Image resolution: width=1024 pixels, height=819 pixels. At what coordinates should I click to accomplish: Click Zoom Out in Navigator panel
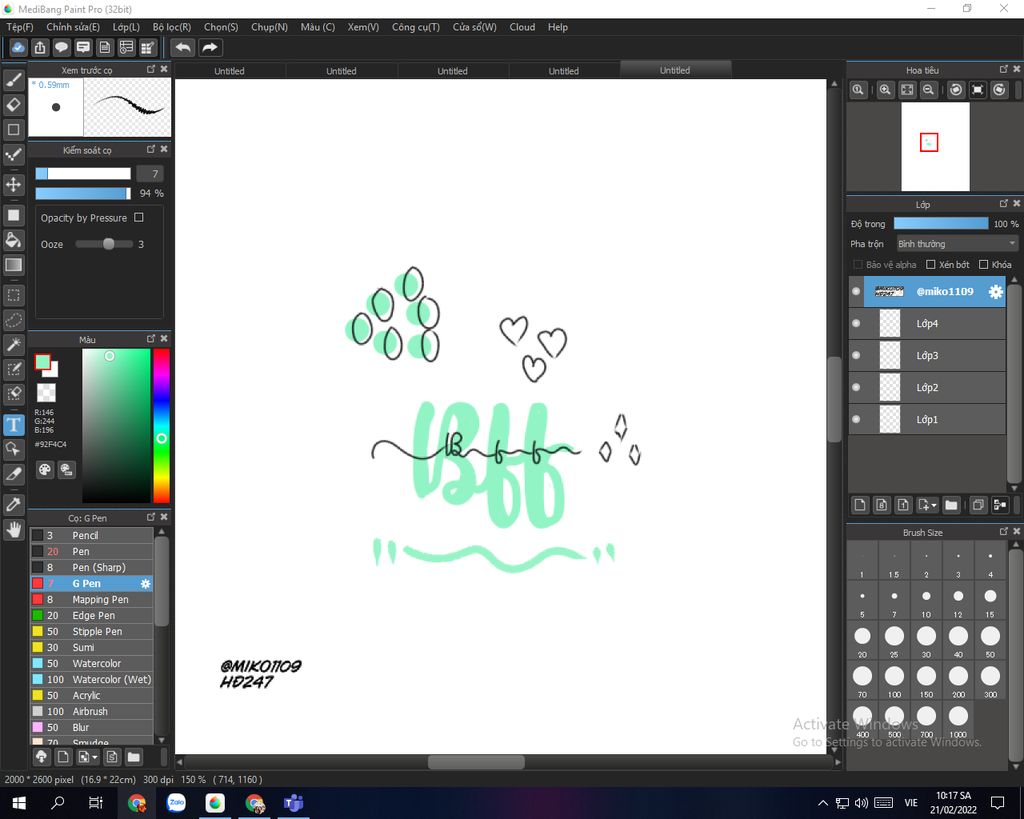(928, 90)
